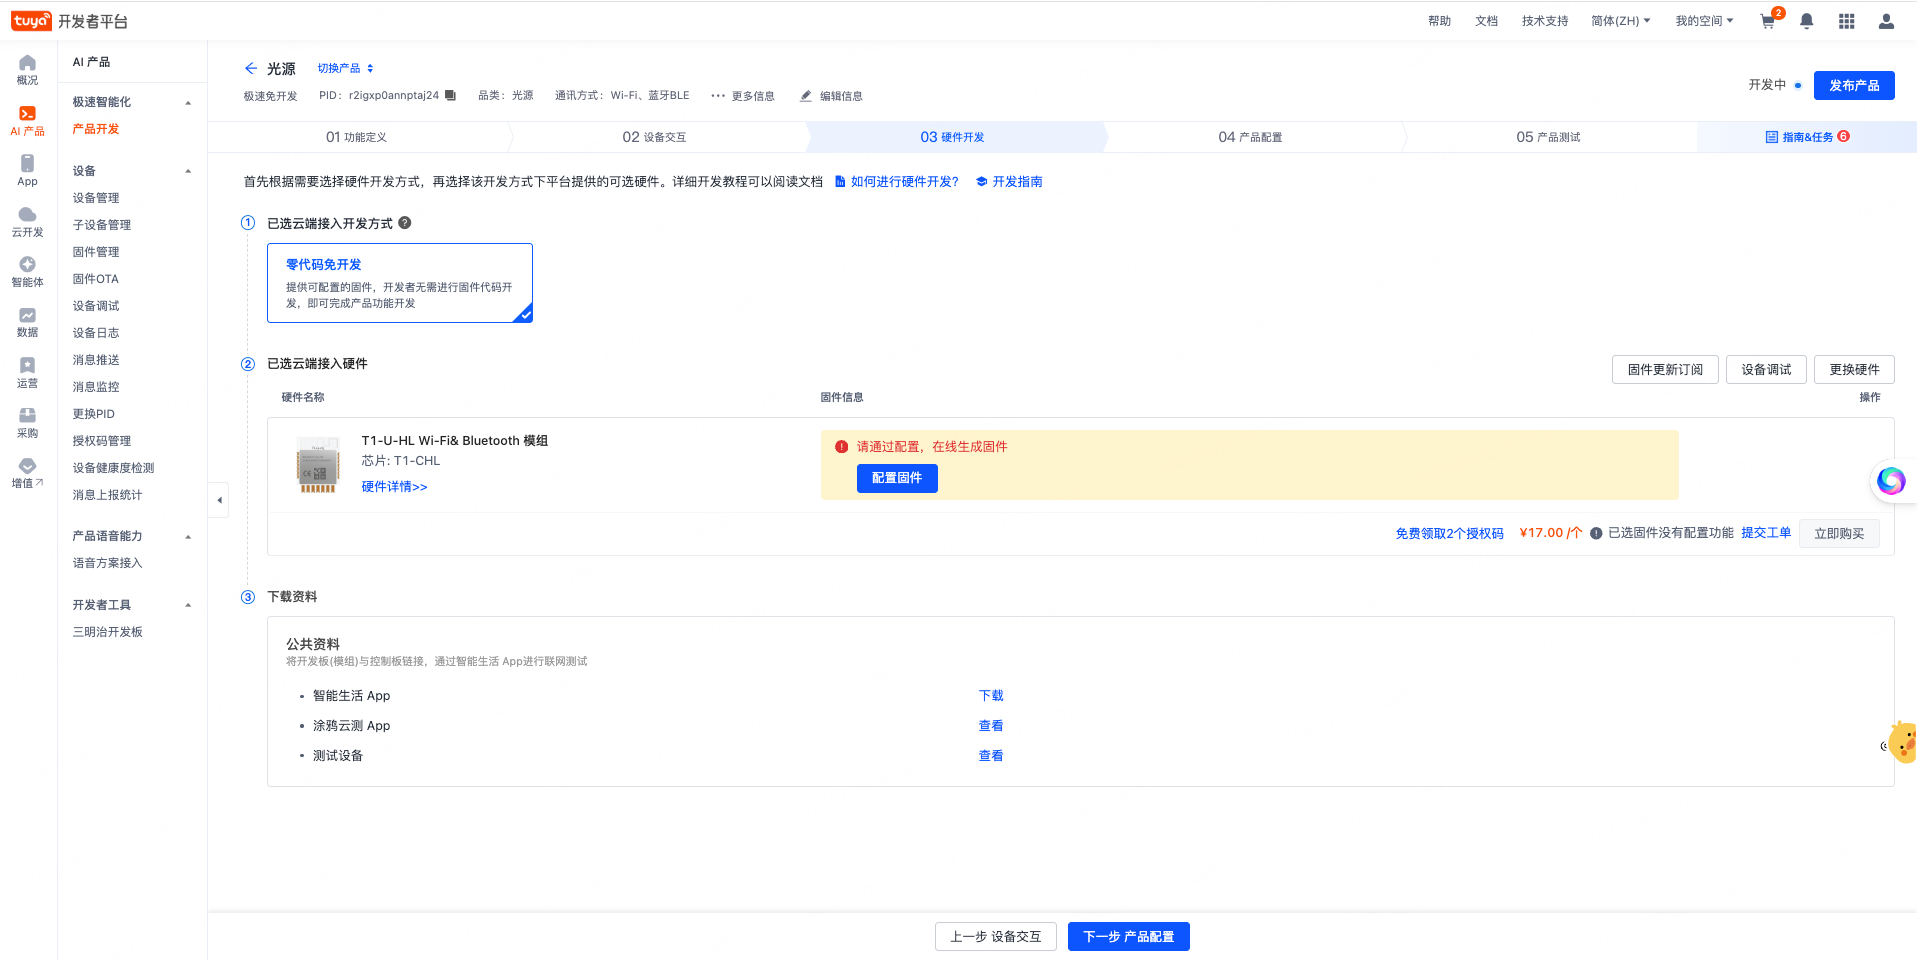Open the 简体(ZH) language dropdown

click(x=1620, y=21)
